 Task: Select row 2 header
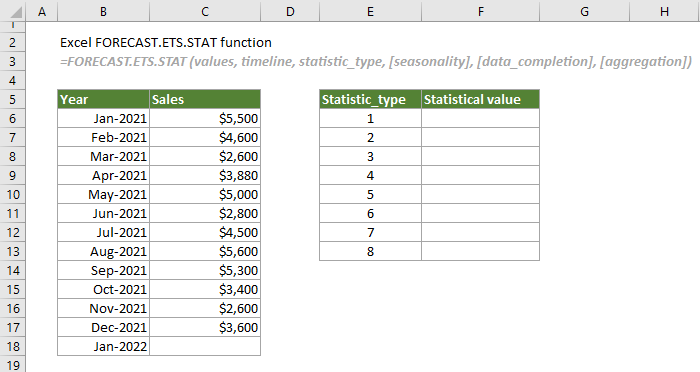pos(12,42)
